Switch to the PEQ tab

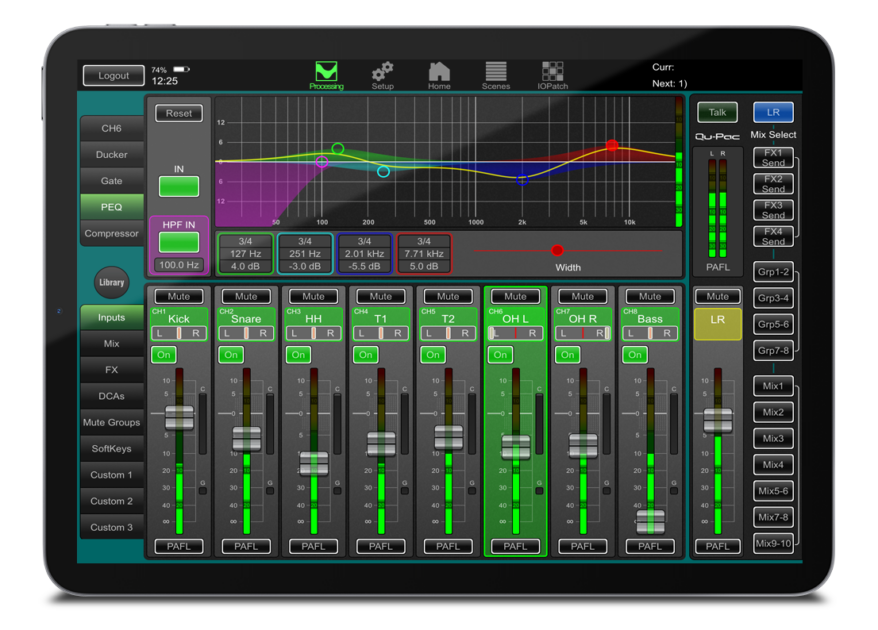click(x=111, y=207)
